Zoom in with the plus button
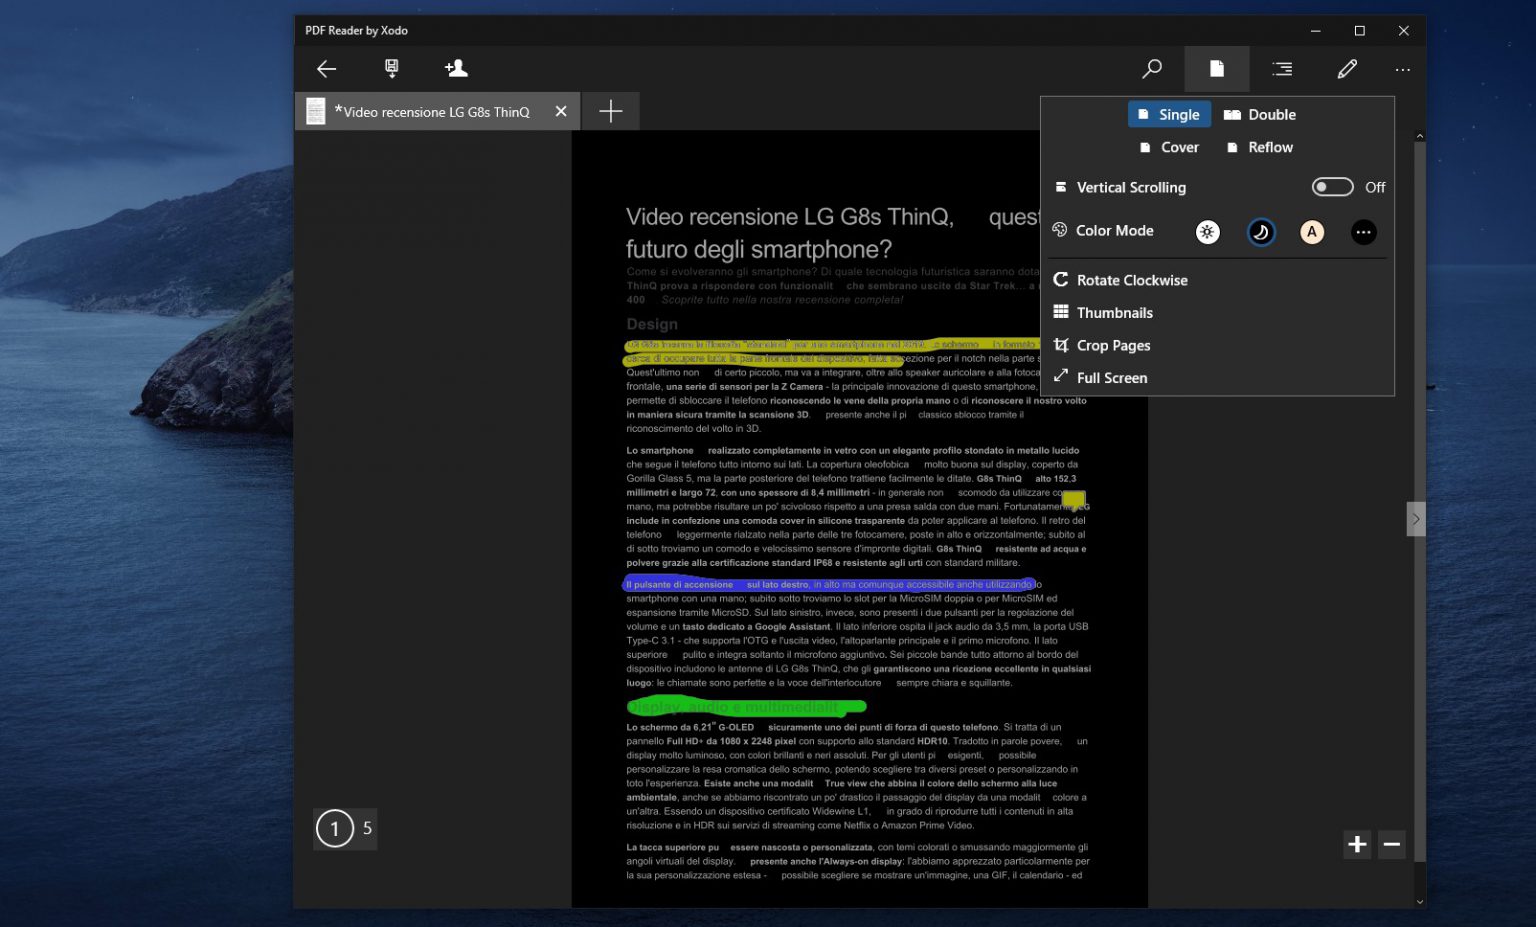Screen dimensions: 1536x927 tap(1357, 844)
